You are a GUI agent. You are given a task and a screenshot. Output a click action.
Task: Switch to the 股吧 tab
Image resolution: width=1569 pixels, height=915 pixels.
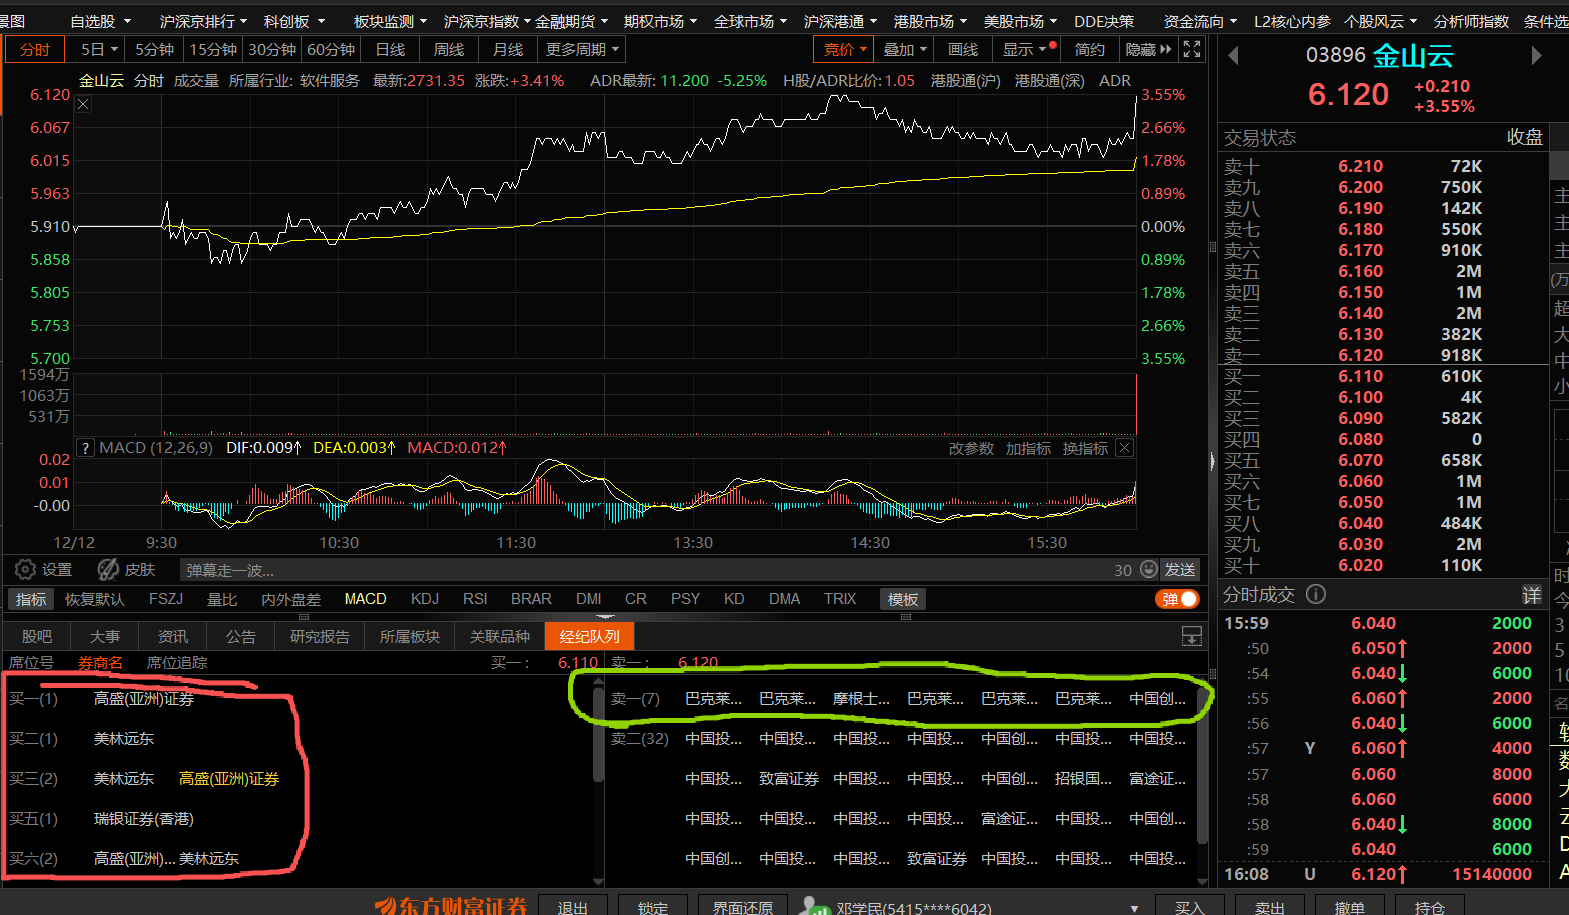(x=37, y=636)
